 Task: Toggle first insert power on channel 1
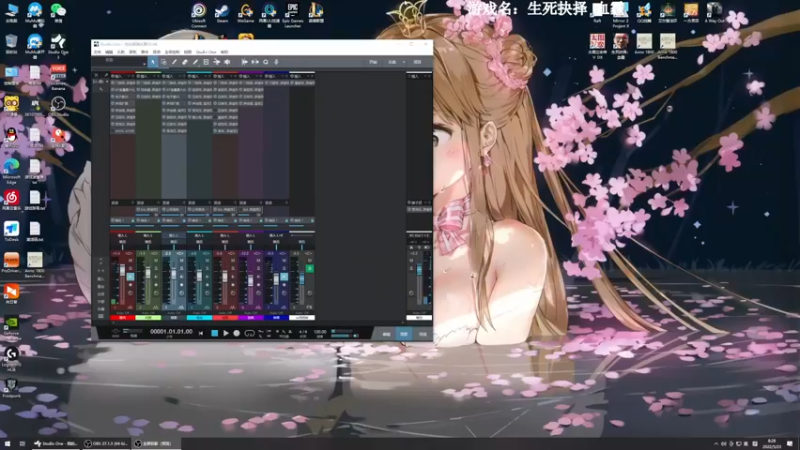coord(113,83)
